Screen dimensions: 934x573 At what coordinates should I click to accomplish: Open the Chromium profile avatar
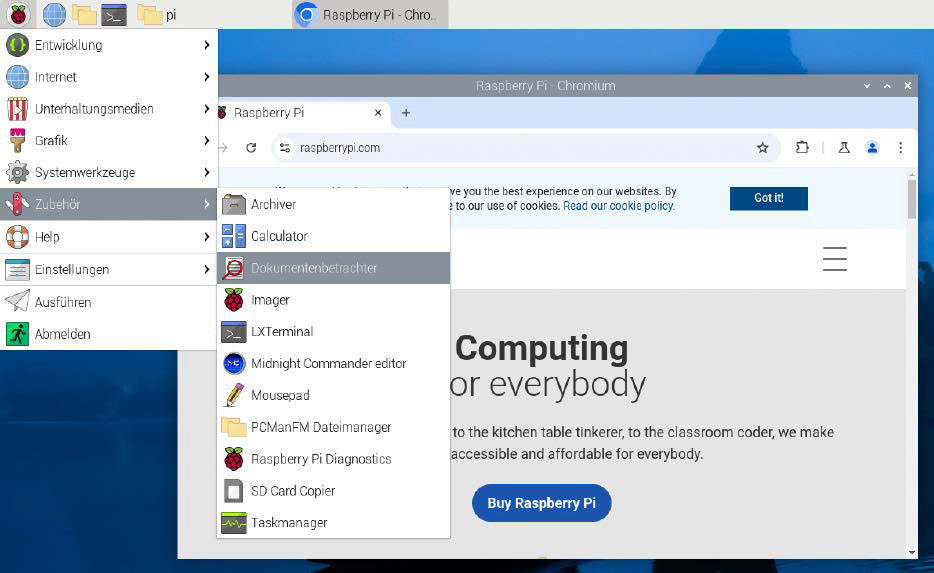point(872,148)
